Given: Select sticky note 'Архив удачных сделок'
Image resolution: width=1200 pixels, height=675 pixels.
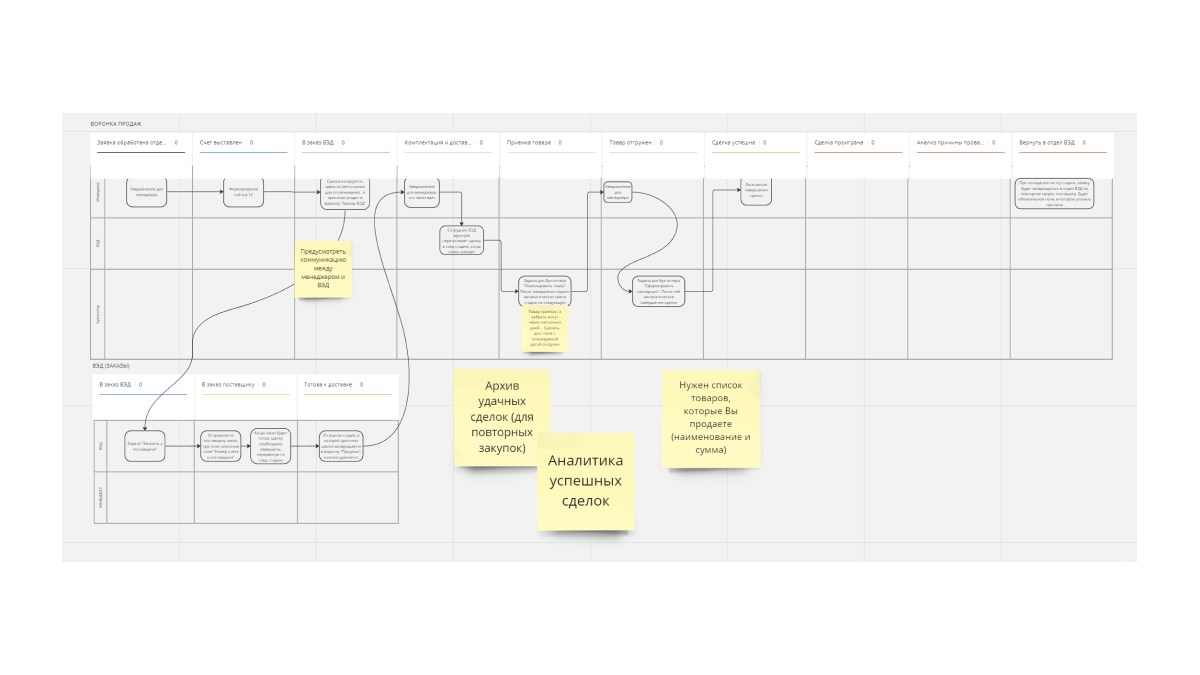Looking at the screenshot, I should point(502,418).
